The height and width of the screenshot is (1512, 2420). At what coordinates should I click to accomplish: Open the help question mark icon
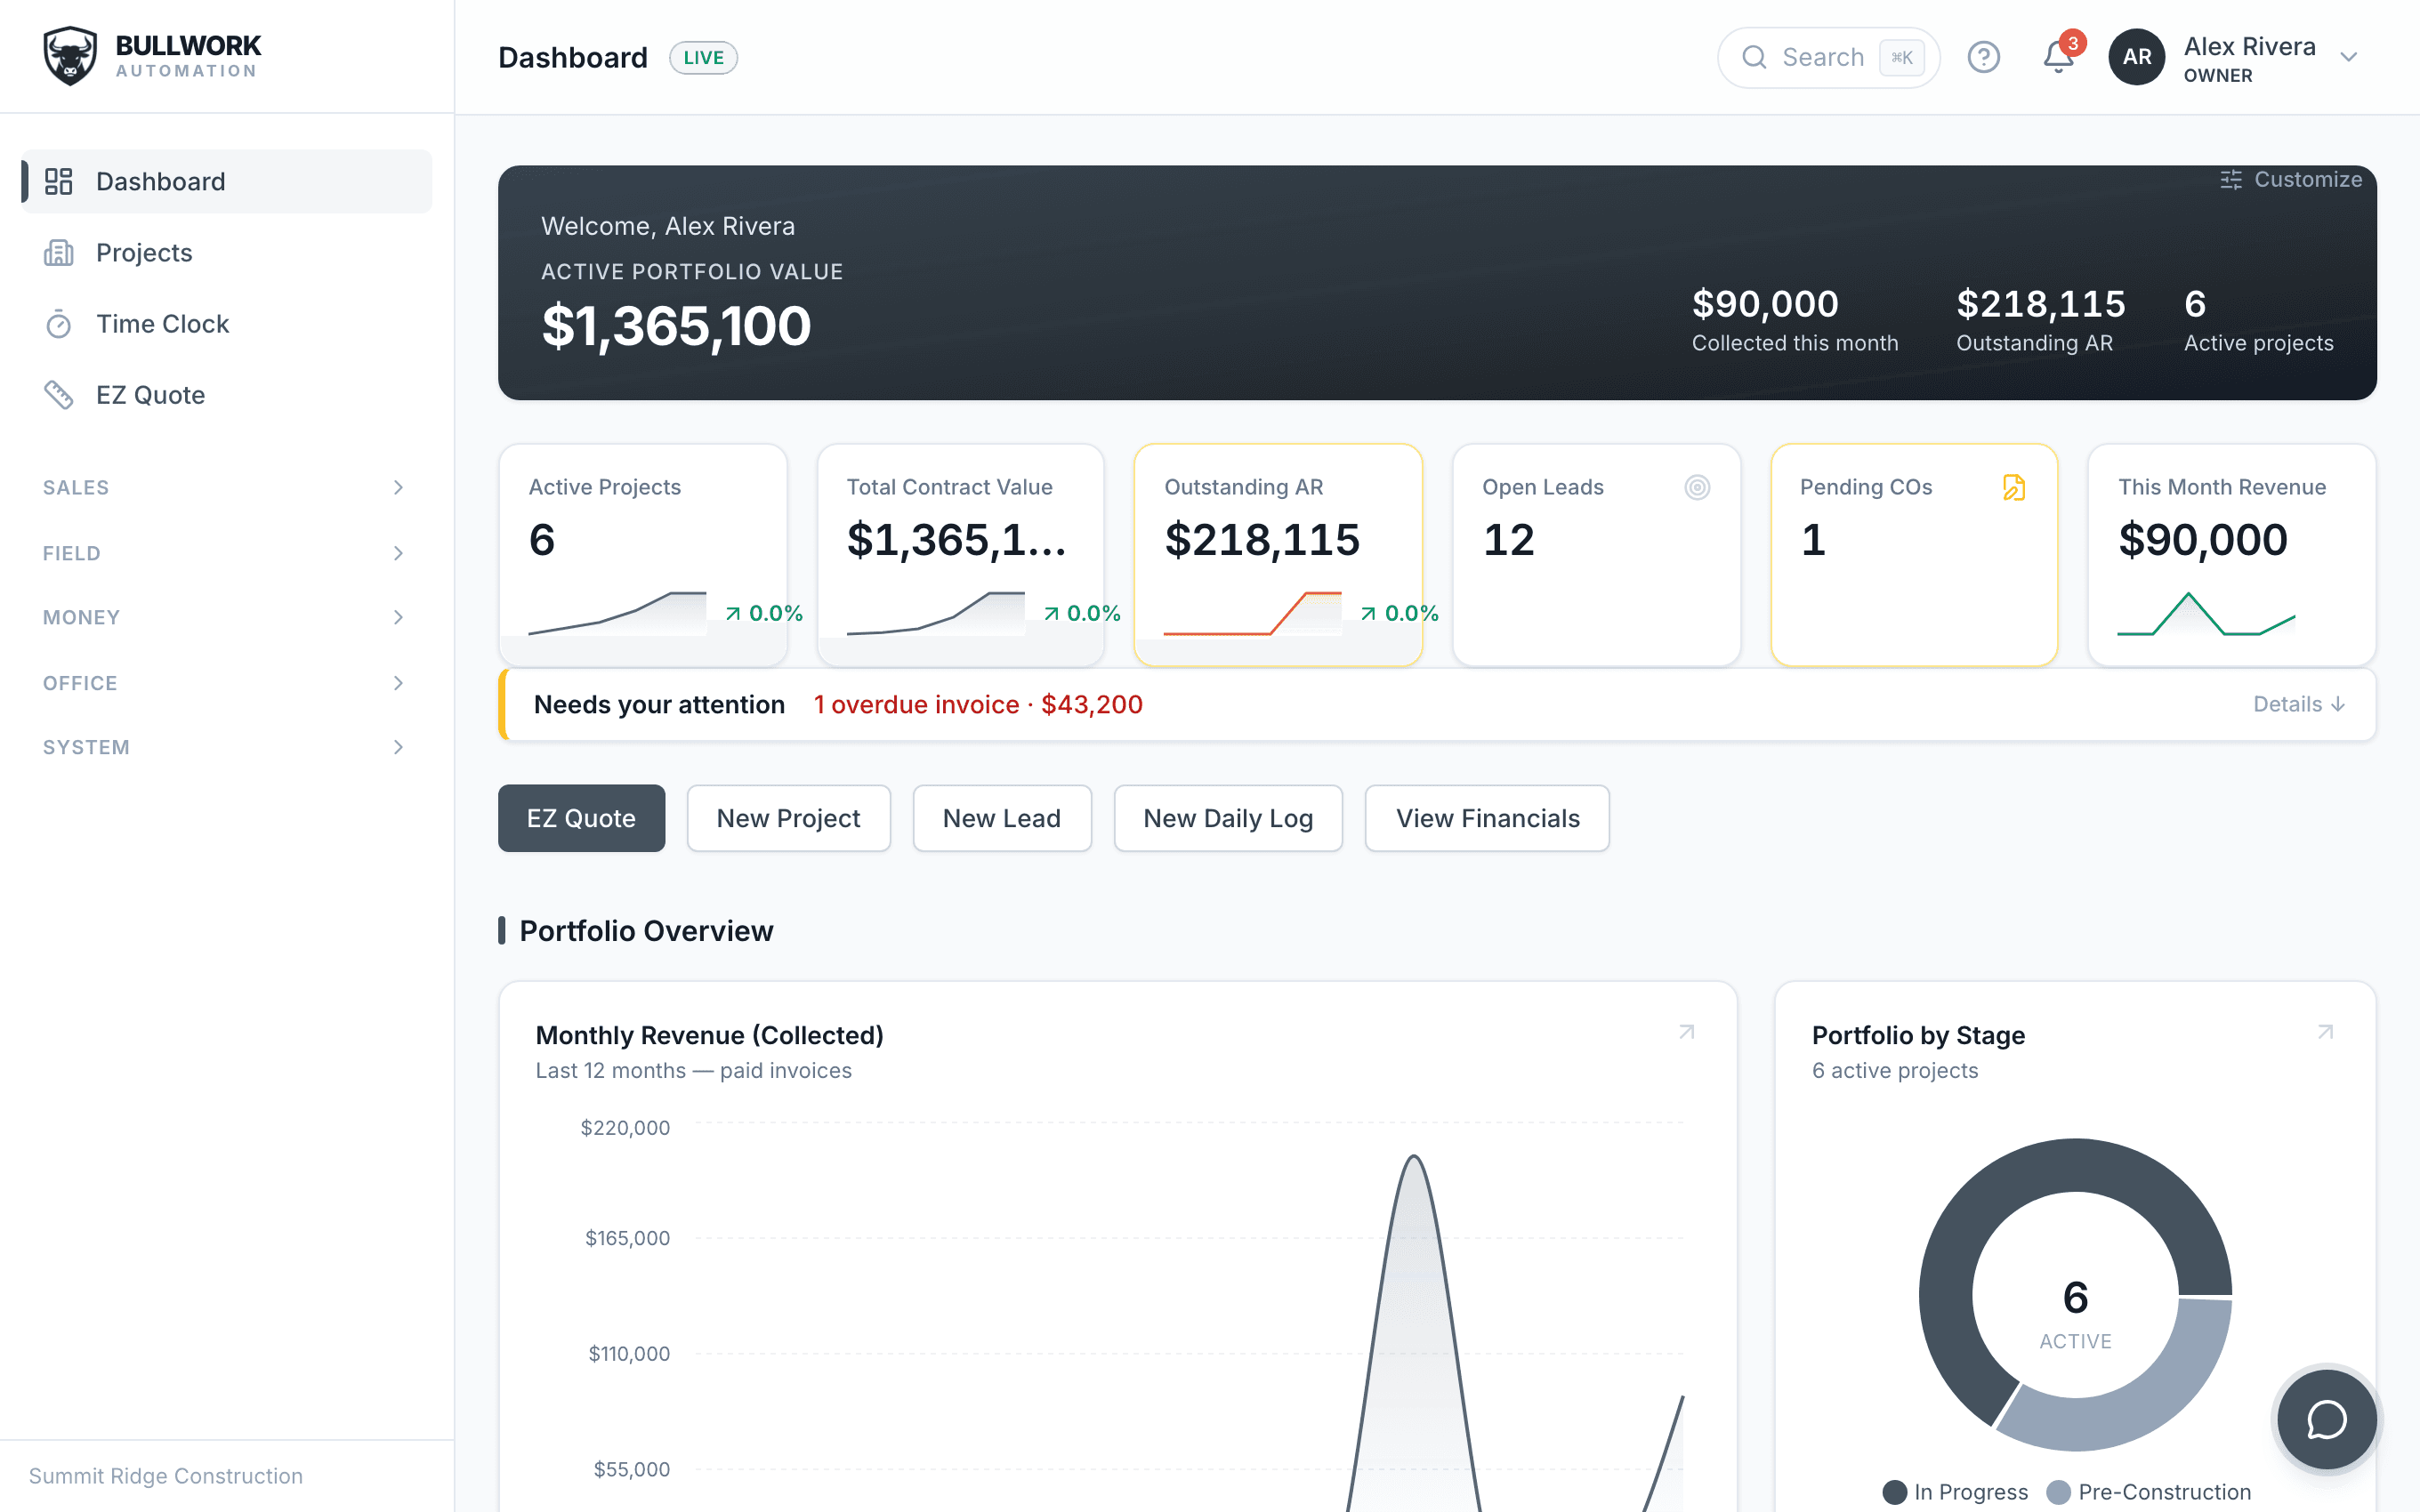point(1983,57)
